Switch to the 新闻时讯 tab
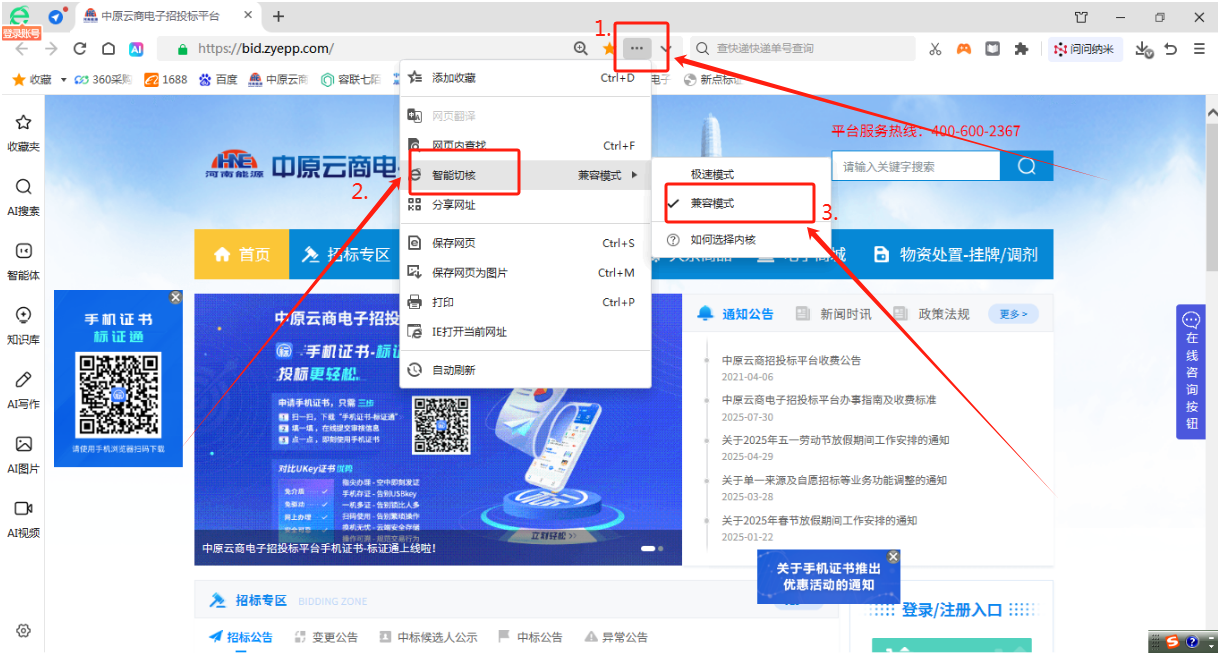Screen dimensions: 1218x653 coord(844,314)
